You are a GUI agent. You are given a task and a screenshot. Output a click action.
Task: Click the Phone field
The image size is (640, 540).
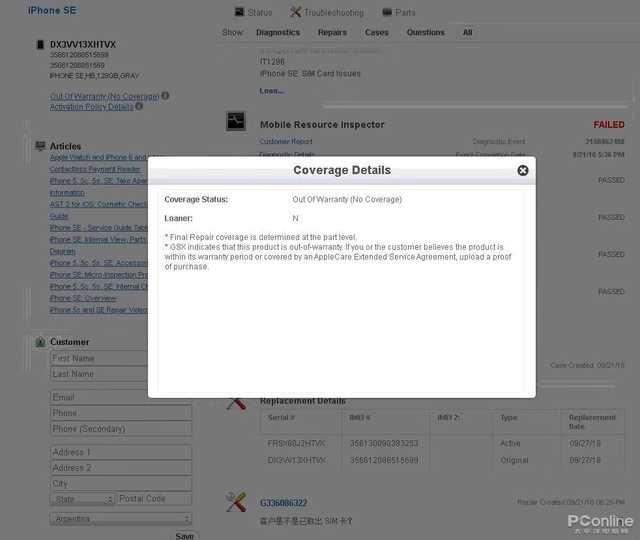[121, 413]
